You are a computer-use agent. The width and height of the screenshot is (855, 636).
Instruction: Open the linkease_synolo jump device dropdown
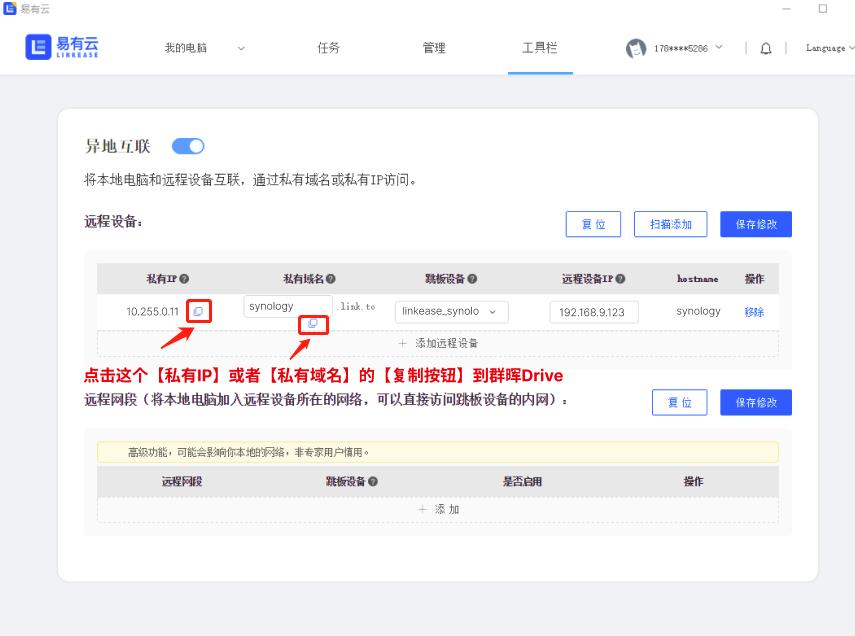click(451, 311)
